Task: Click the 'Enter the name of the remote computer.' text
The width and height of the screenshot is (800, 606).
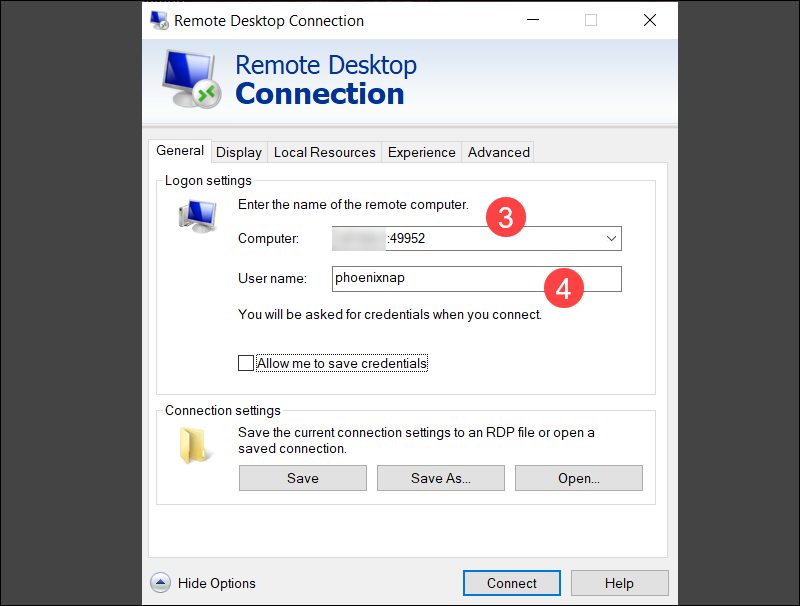Action: (x=353, y=205)
